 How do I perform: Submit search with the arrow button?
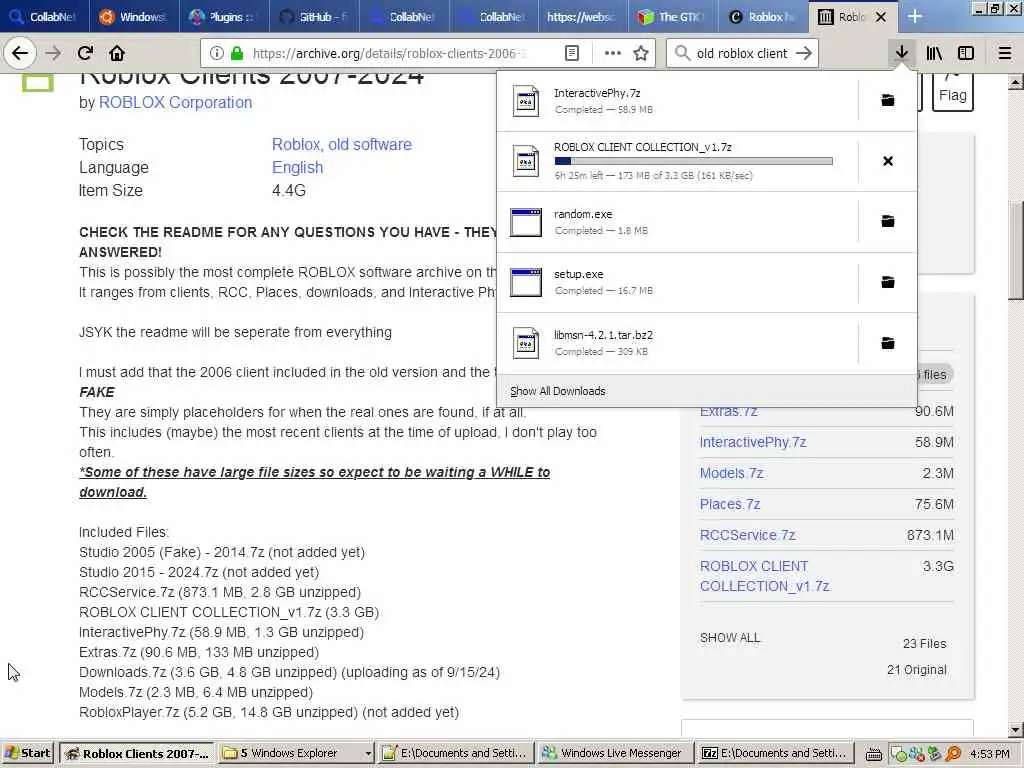click(804, 53)
